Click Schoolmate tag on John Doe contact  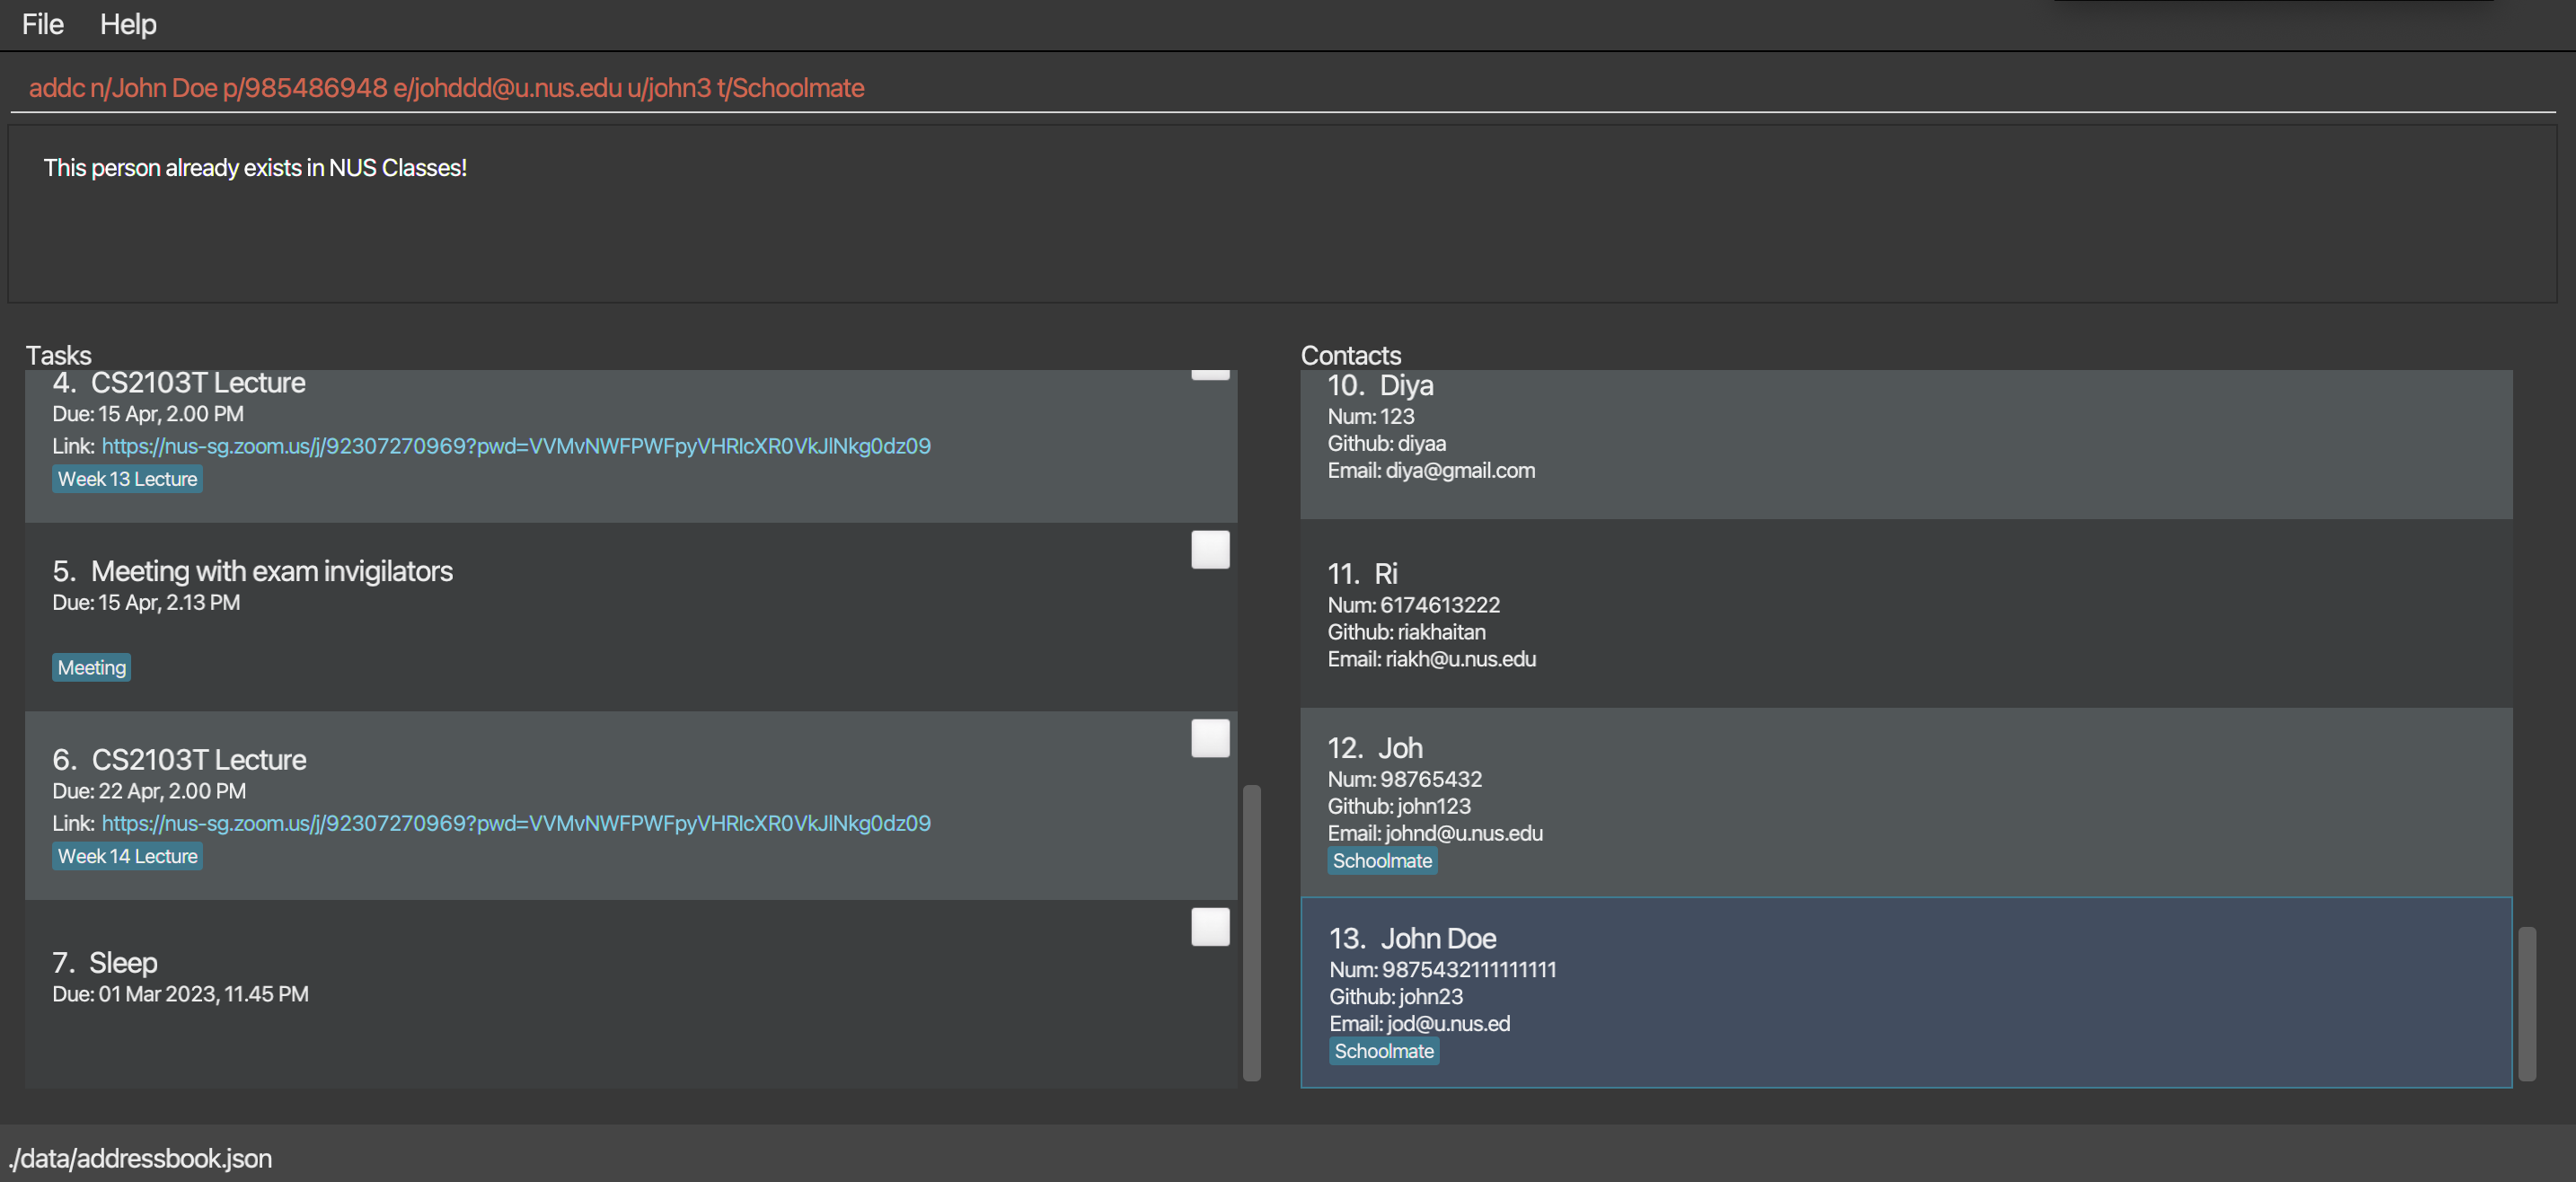[1383, 1051]
